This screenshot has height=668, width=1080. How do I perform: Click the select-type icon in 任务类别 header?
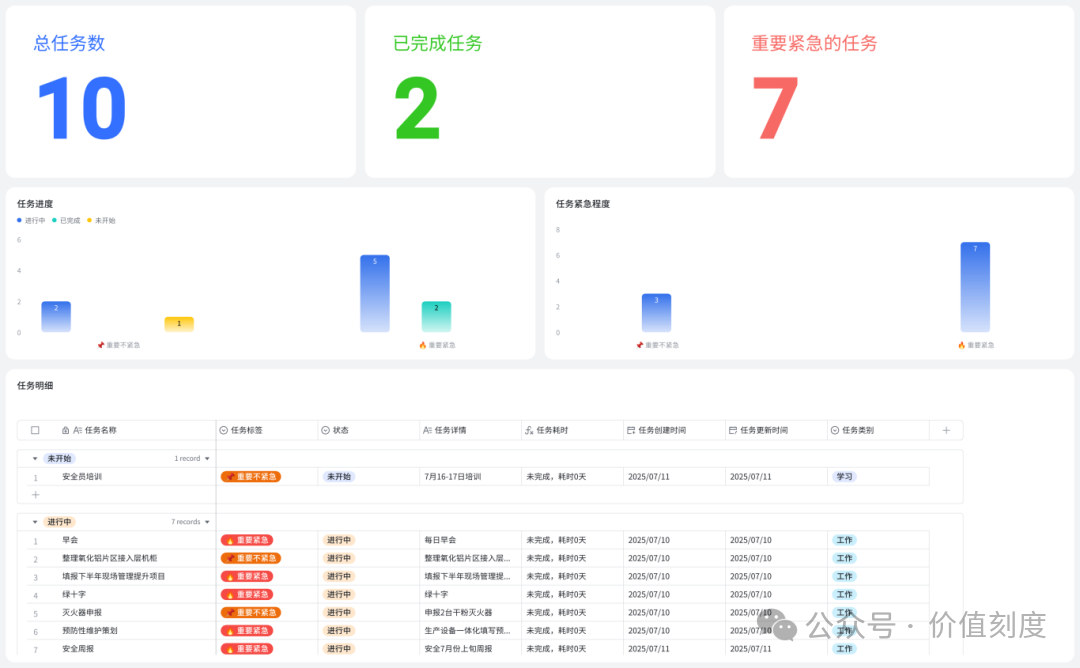835,430
